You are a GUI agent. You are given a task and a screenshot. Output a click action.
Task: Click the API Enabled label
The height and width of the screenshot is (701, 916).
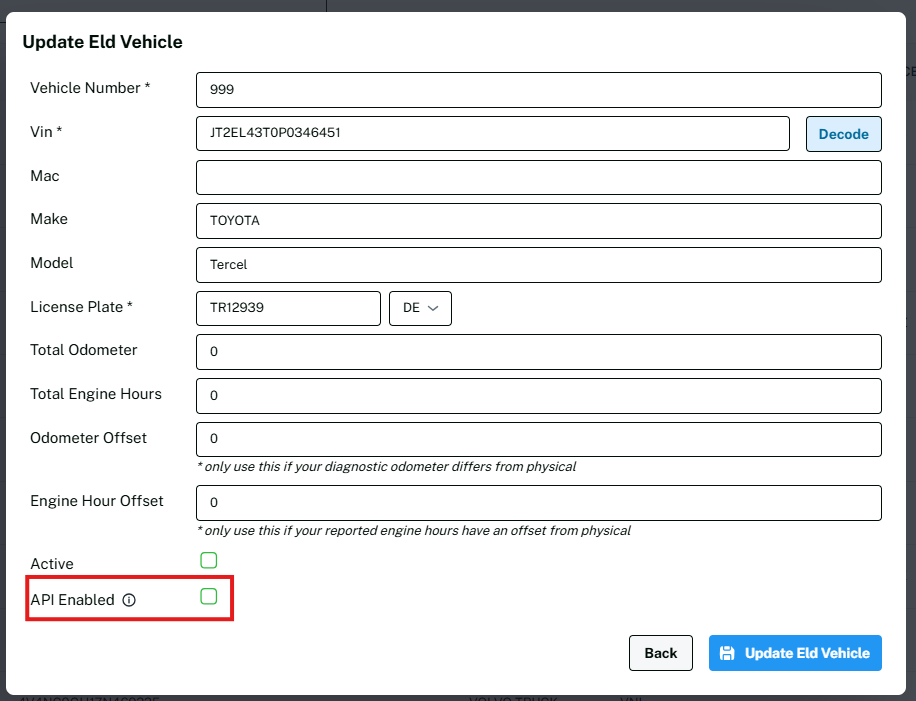coord(72,600)
